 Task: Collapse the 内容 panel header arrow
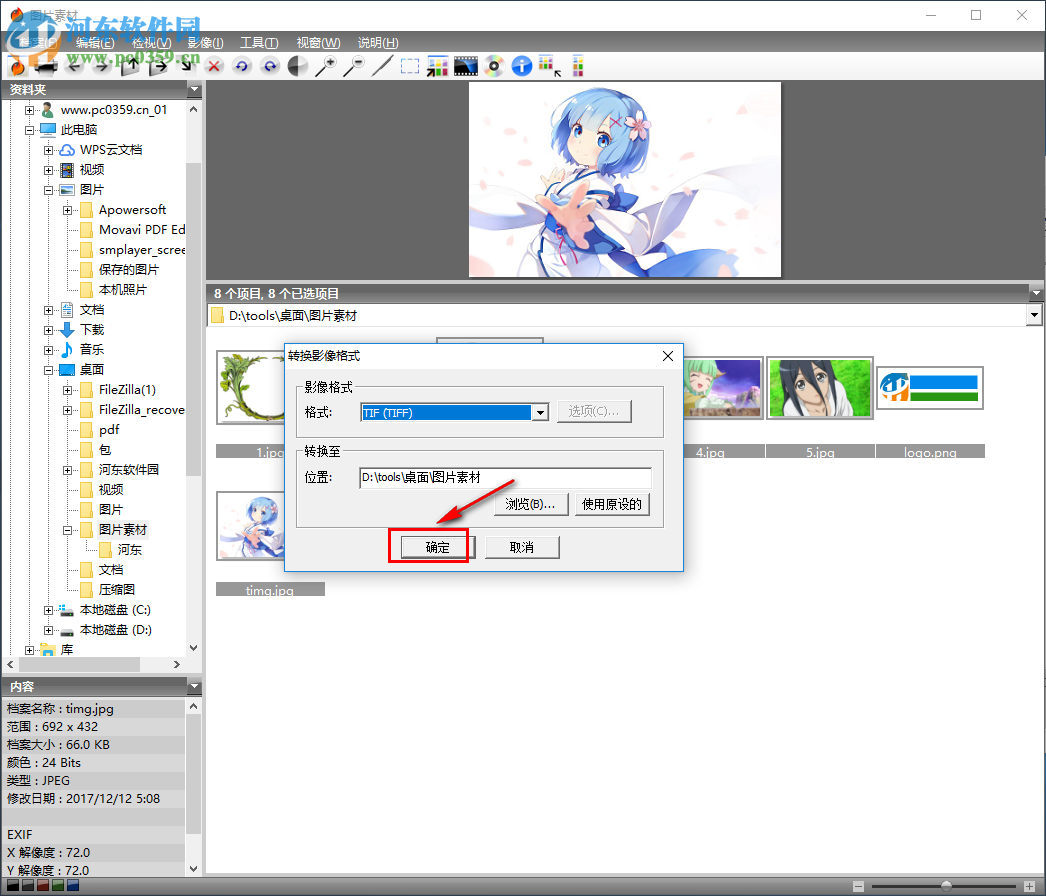[x=194, y=687]
